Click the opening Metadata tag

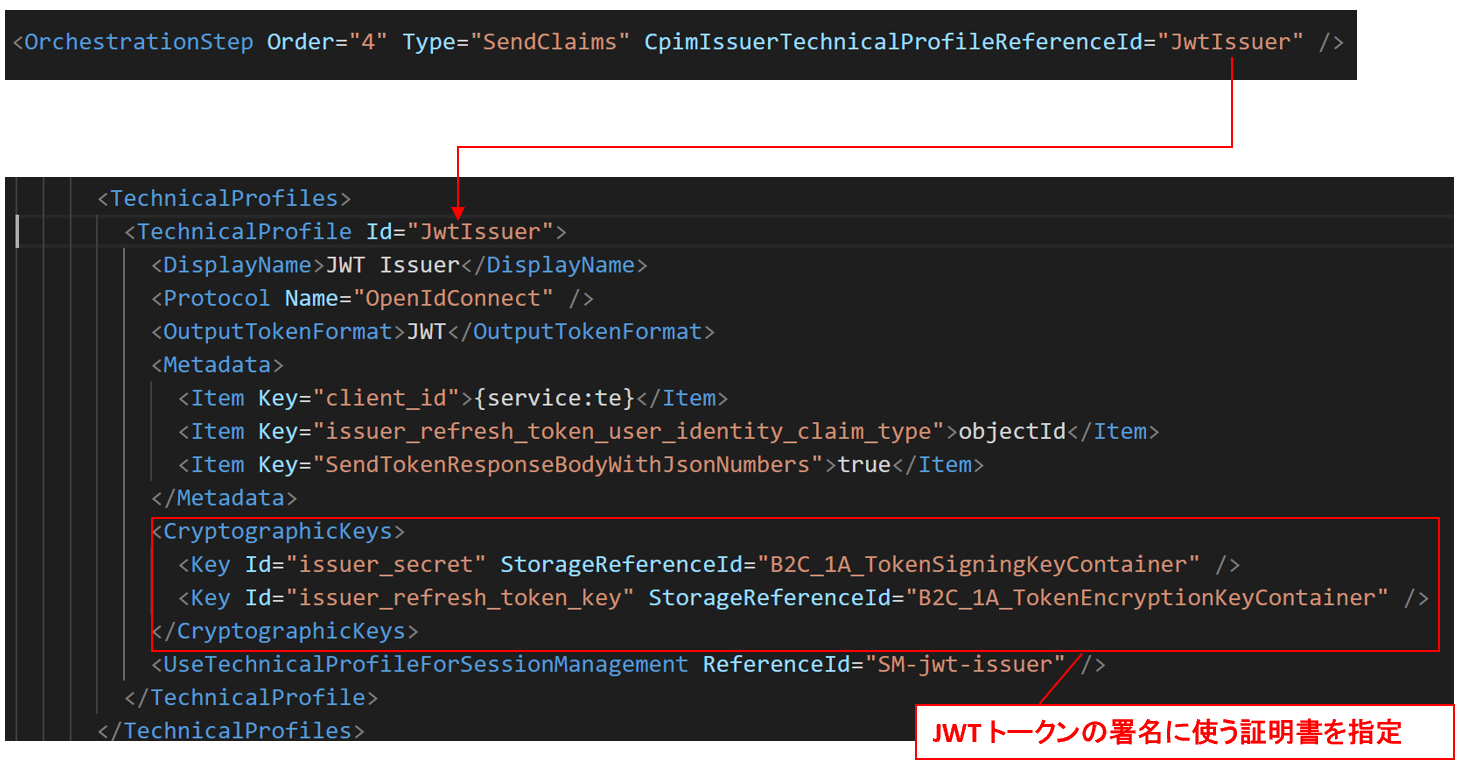point(217,365)
